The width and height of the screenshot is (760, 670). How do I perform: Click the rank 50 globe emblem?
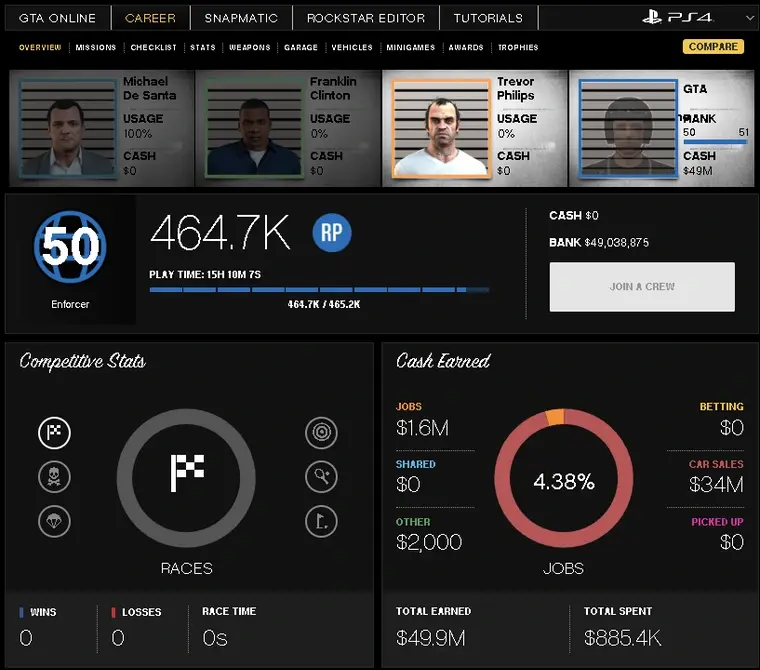[70, 246]
